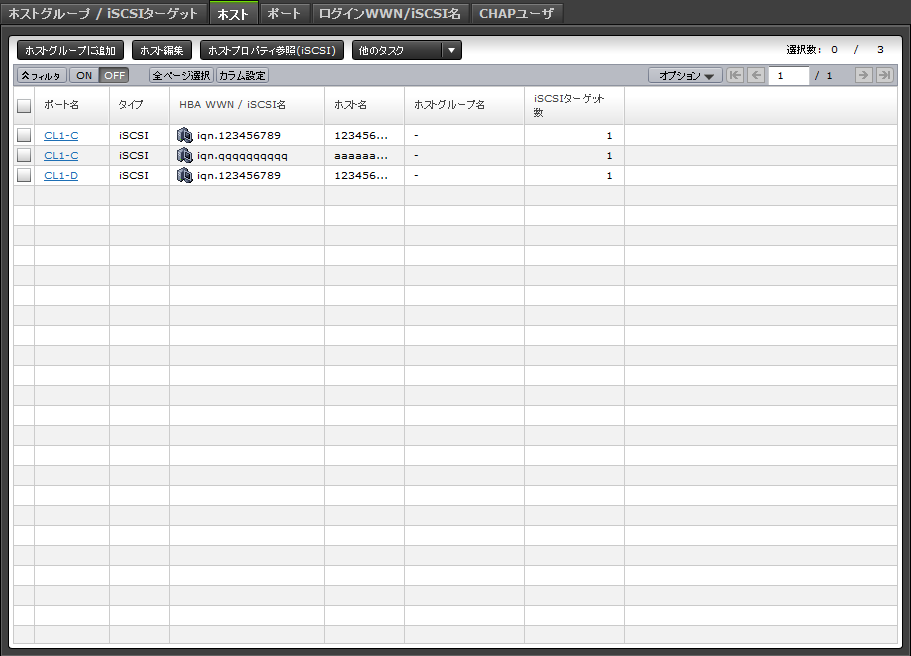The height and width of the screenshot is (656, 911).
Task: Check the box for first CL1-C row
Action: (24, 135)
